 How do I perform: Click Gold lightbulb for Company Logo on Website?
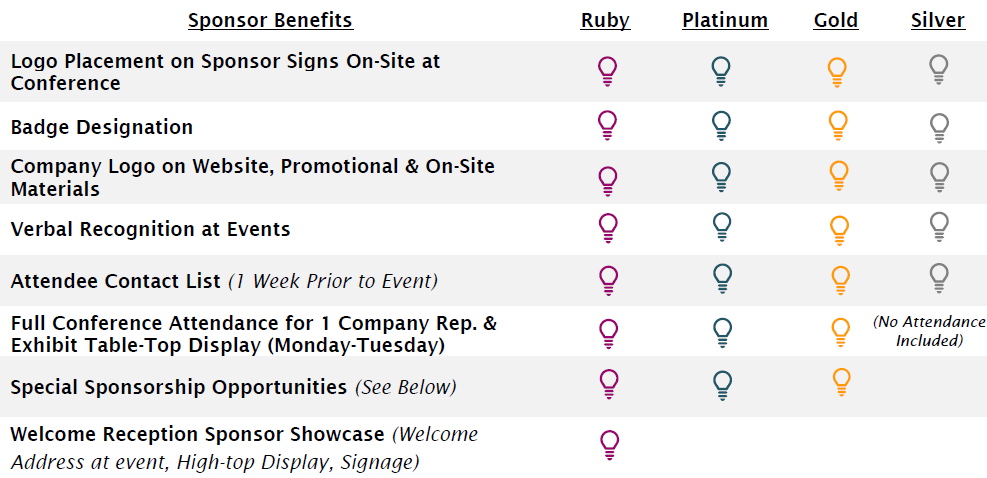(838, 175)
